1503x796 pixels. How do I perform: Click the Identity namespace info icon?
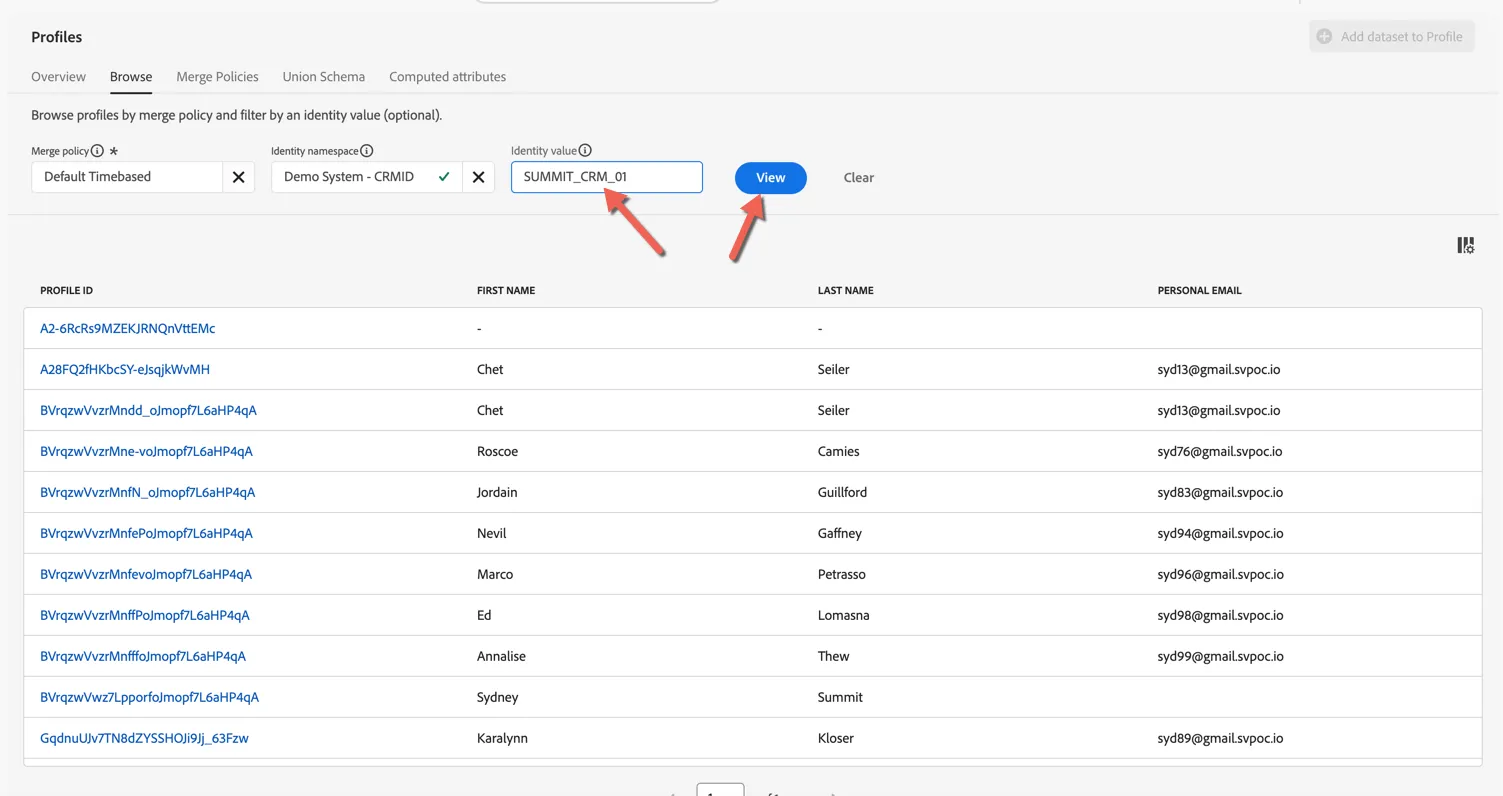click(367, 151)
